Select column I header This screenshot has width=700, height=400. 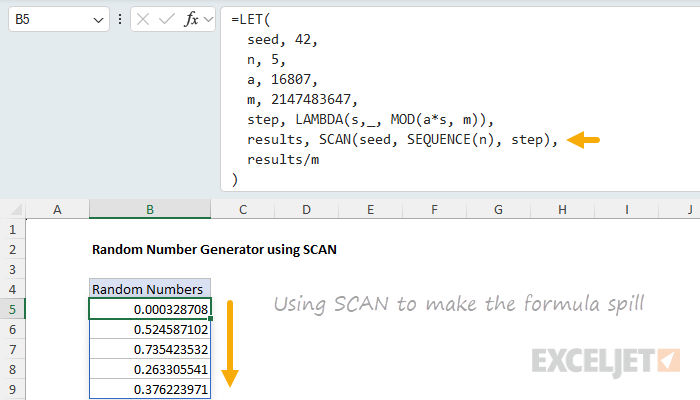(626, 209)
